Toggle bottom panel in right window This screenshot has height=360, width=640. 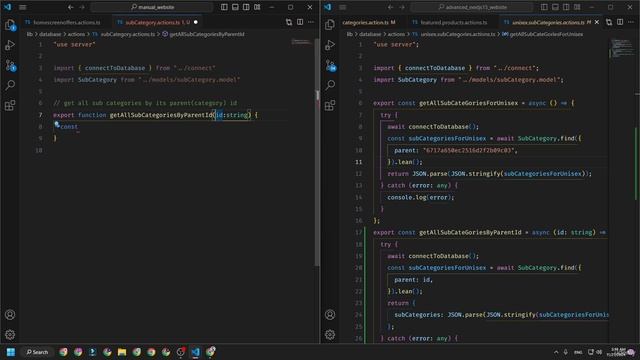tap(555, 7)
